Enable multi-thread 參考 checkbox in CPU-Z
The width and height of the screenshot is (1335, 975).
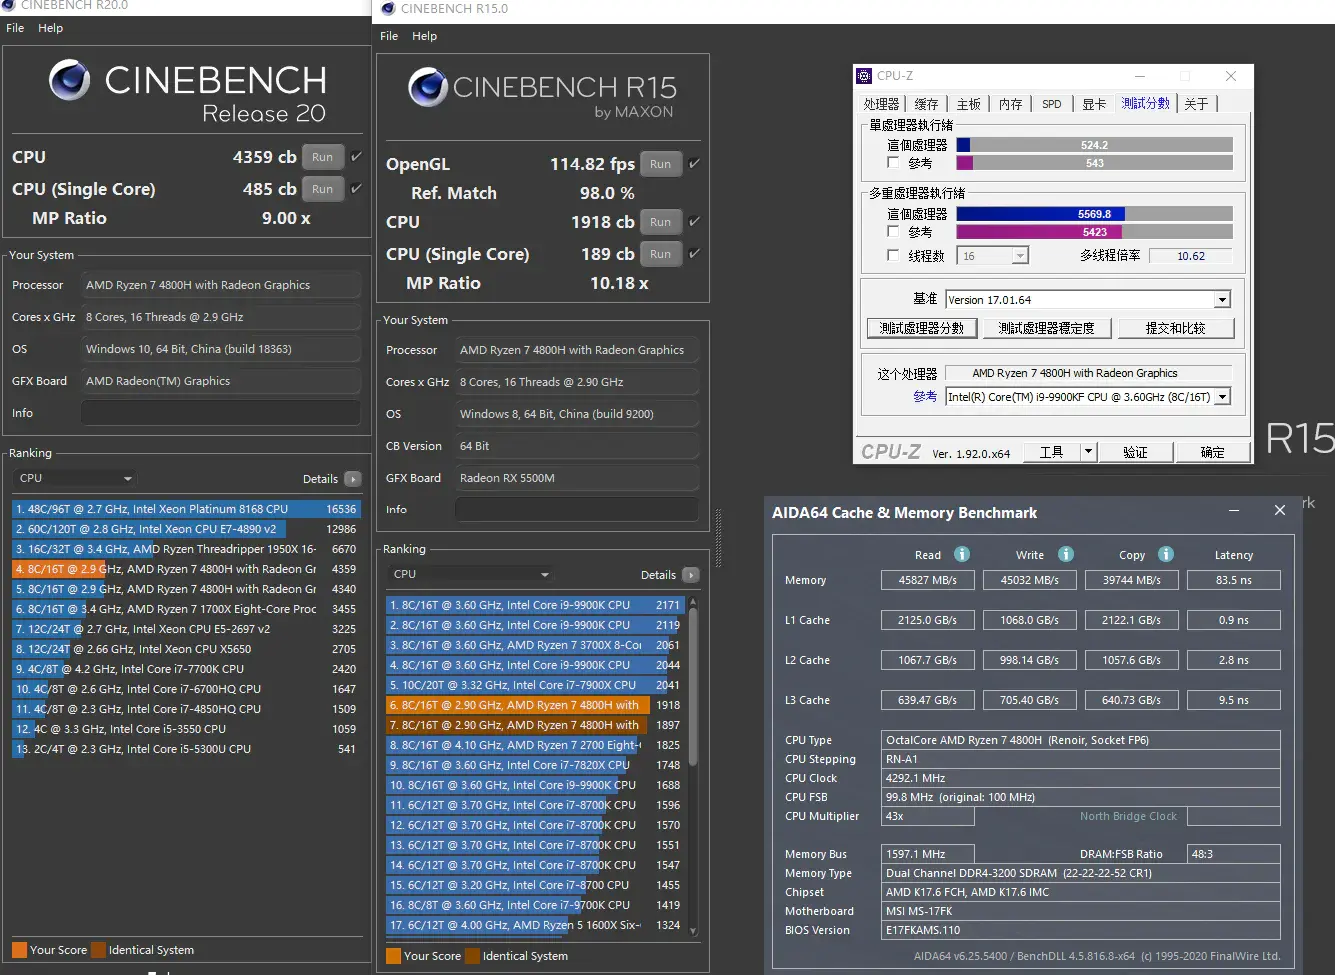pyautogui.click(x=893, y=232)
